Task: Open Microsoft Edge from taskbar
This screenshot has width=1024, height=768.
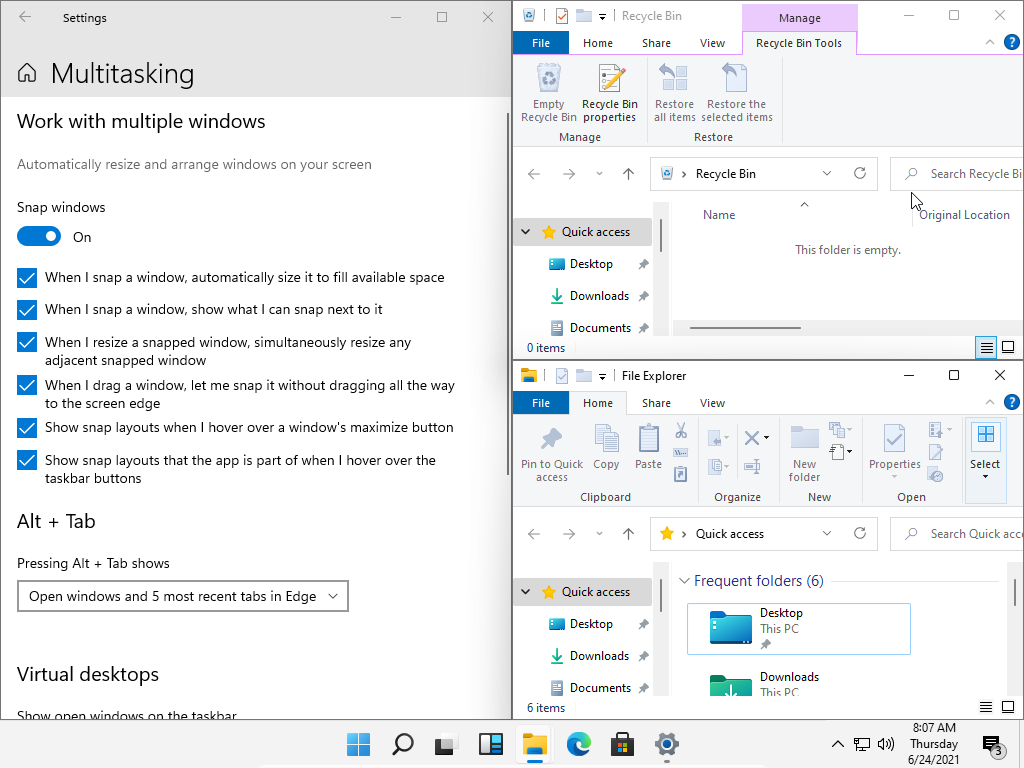Action: [x=579, y=744]
